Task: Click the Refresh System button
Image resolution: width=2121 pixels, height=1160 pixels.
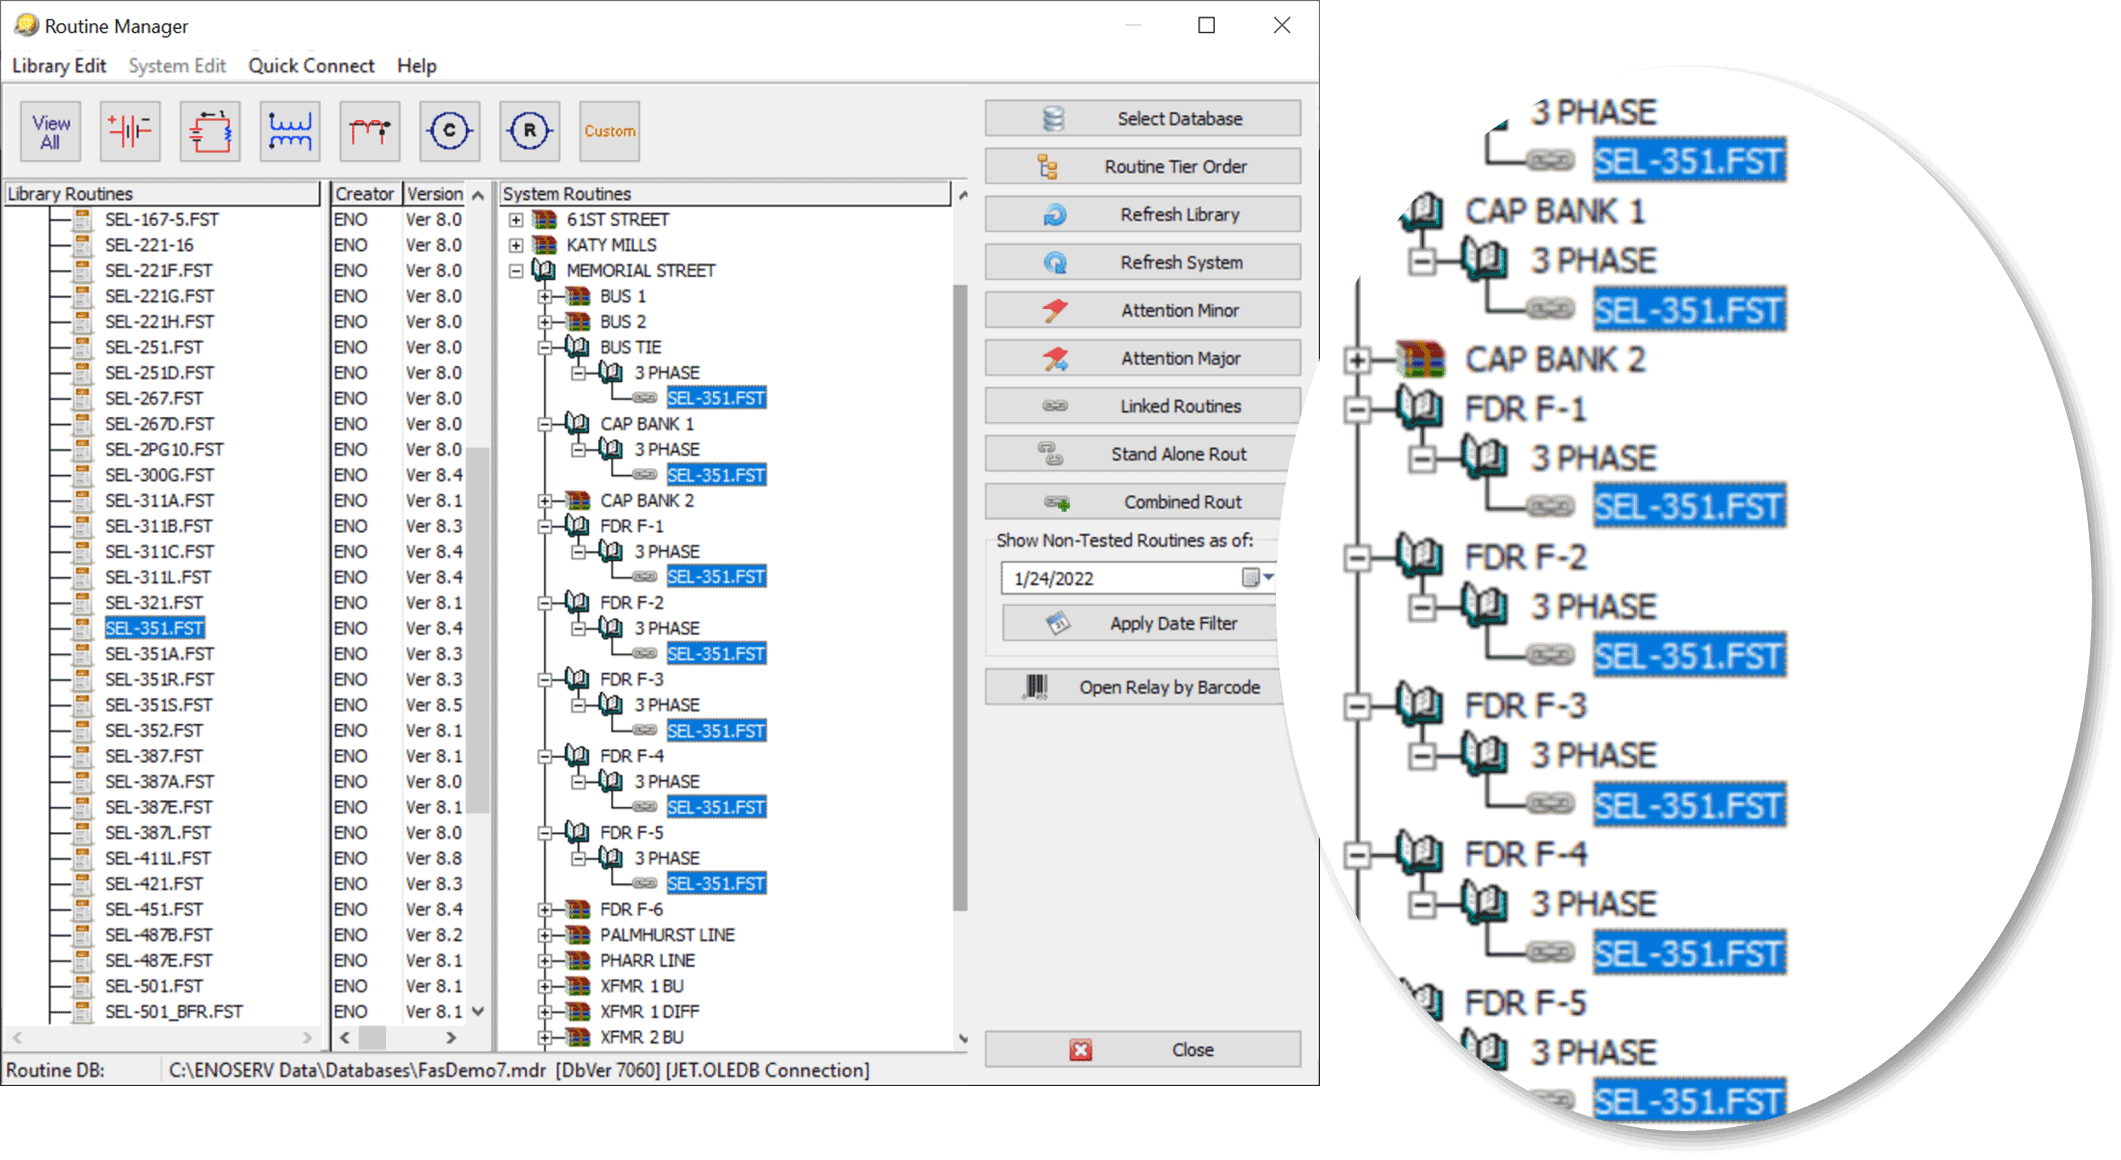Action: (1142, 263)
